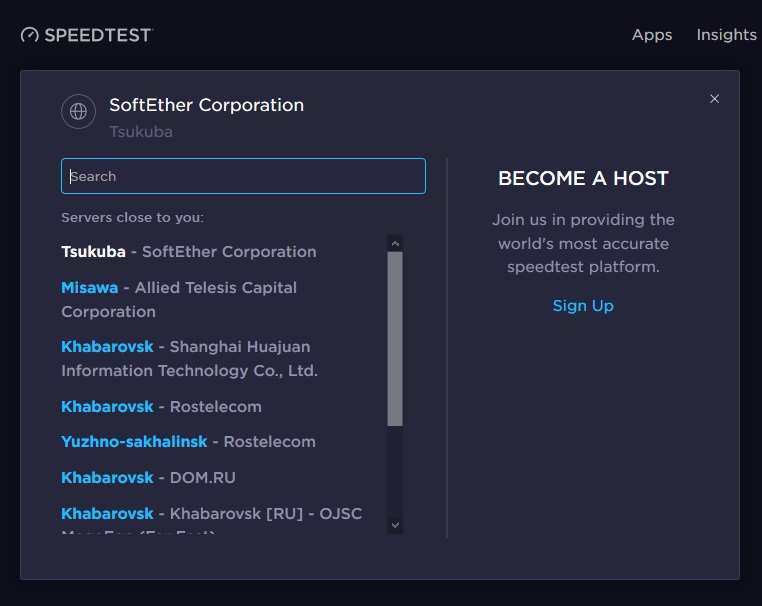Focus the server Search field

tap(243, 176)
